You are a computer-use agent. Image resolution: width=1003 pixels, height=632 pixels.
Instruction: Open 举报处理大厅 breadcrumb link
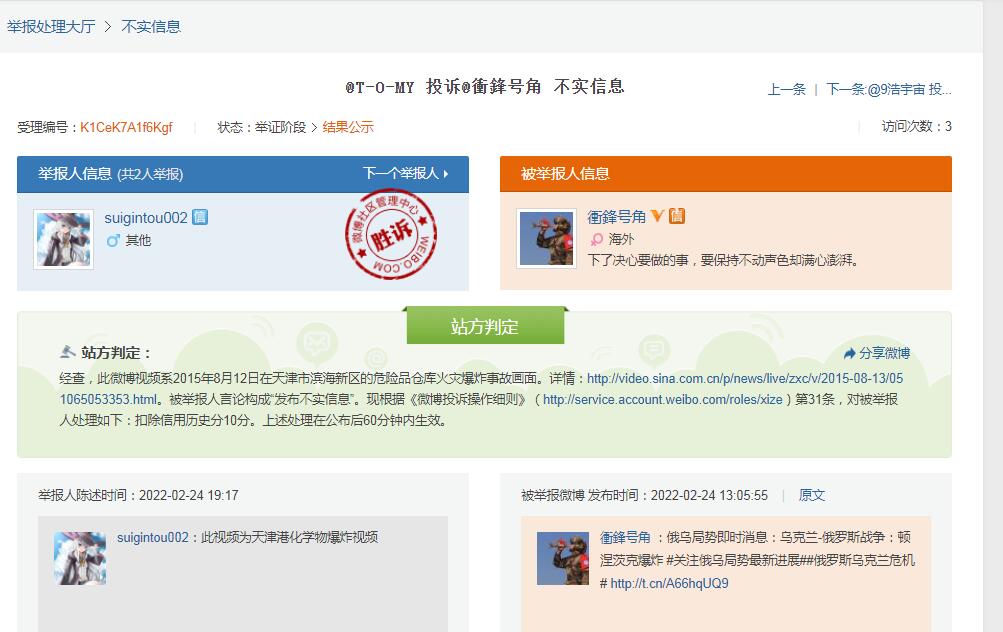click(x=51, y=26)
